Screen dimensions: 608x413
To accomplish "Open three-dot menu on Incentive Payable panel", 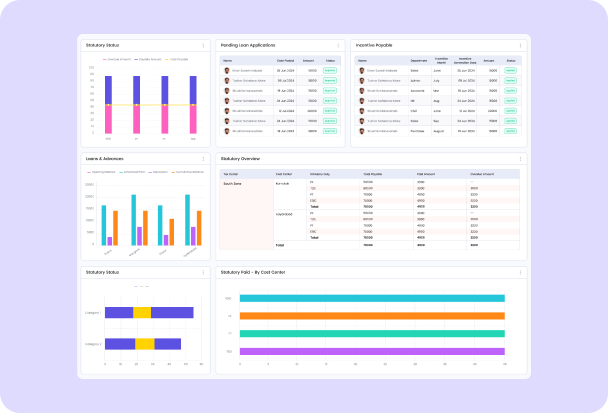I will (x=520, y=45).
